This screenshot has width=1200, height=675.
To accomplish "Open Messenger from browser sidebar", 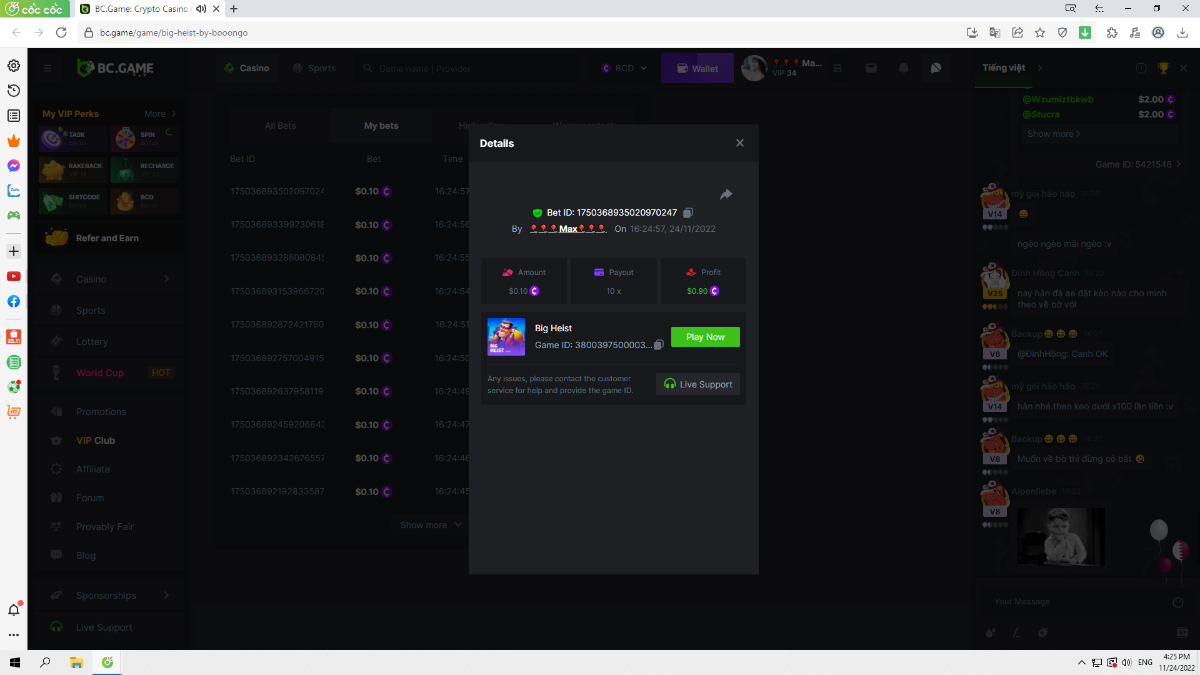I will tap(14, 166).
